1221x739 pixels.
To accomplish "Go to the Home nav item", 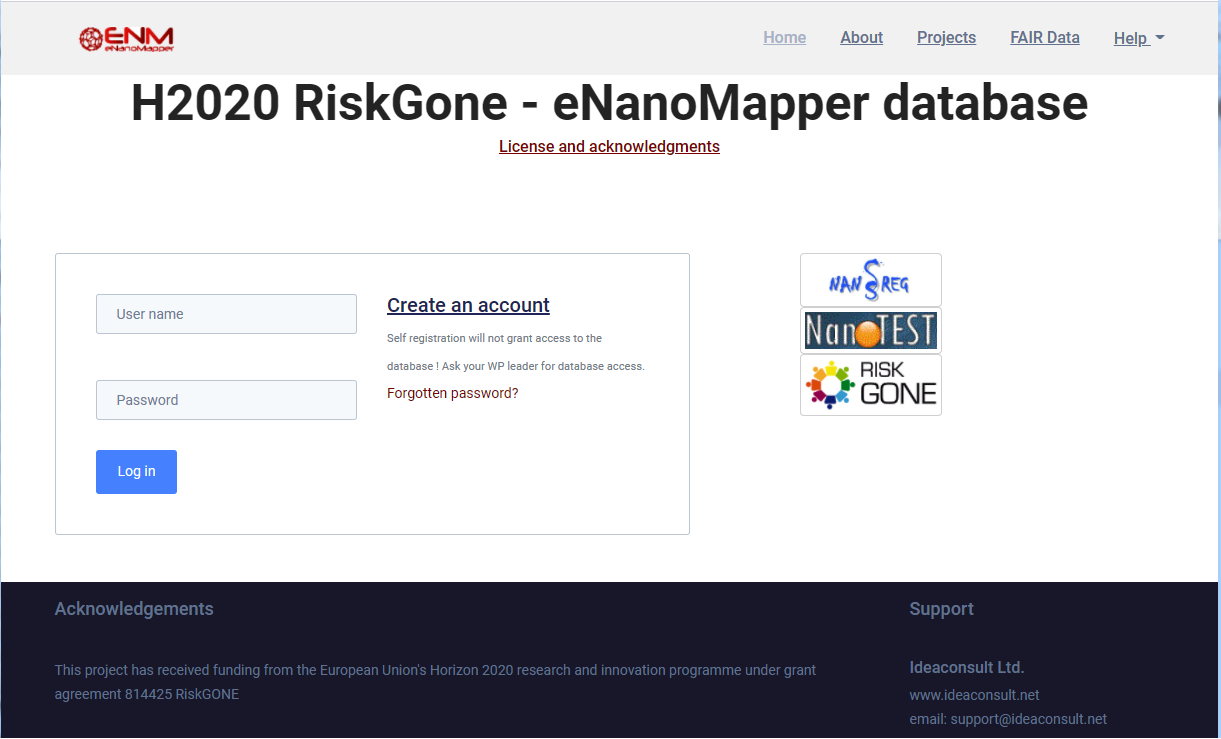I will click(x=784, y=38).
